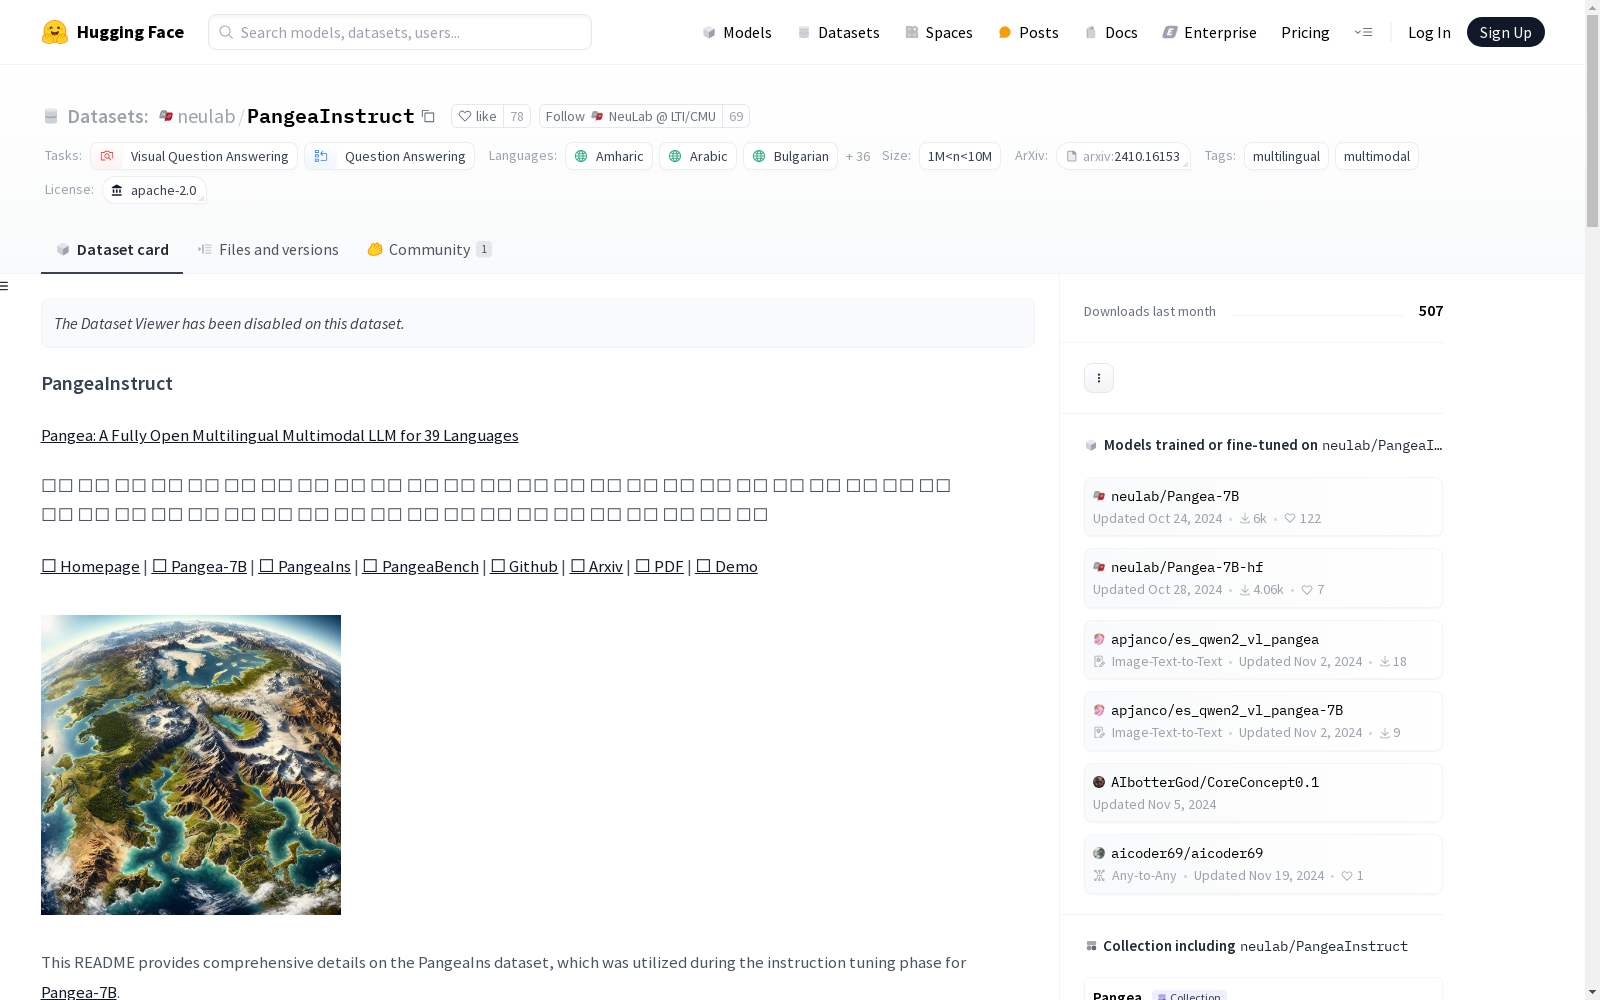Screen dimensions: 1600x1000
Task: Open Enterprise page
Action: [x=1209, y=32]
